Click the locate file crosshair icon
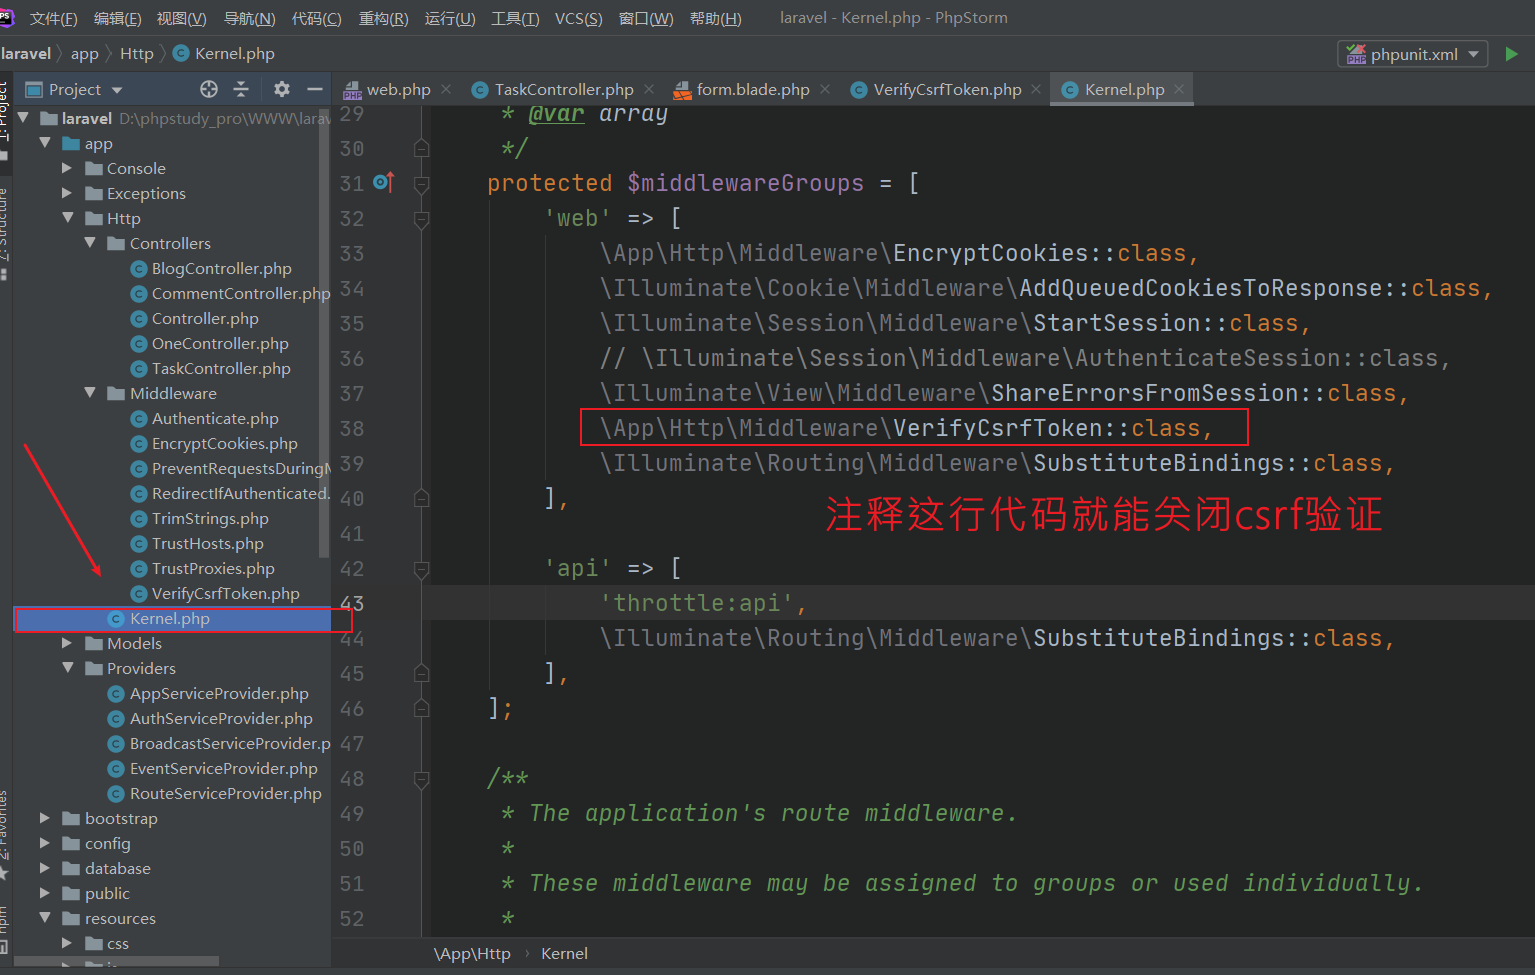The width and height of the screenshot is (1535, 975). [x=209, y=89]
